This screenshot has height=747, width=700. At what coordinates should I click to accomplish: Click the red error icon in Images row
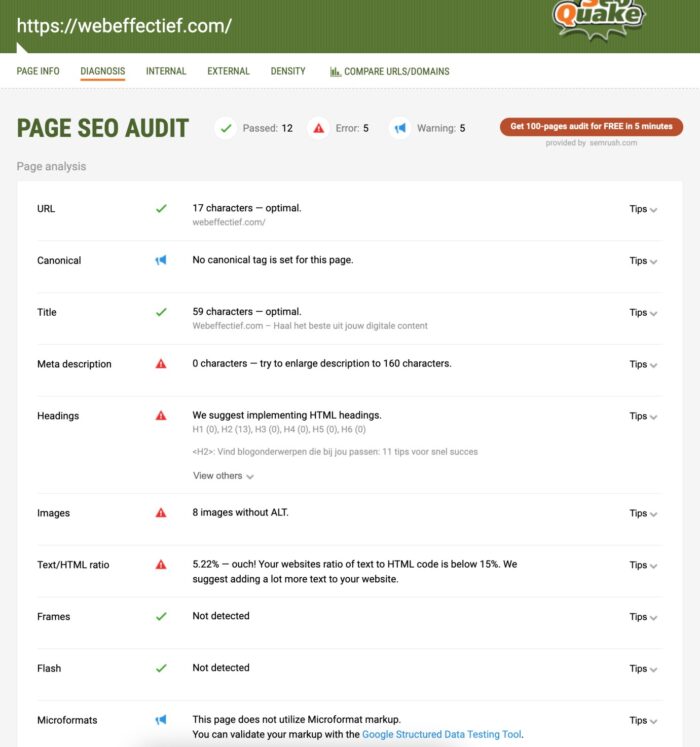click(x=161, y=513)
